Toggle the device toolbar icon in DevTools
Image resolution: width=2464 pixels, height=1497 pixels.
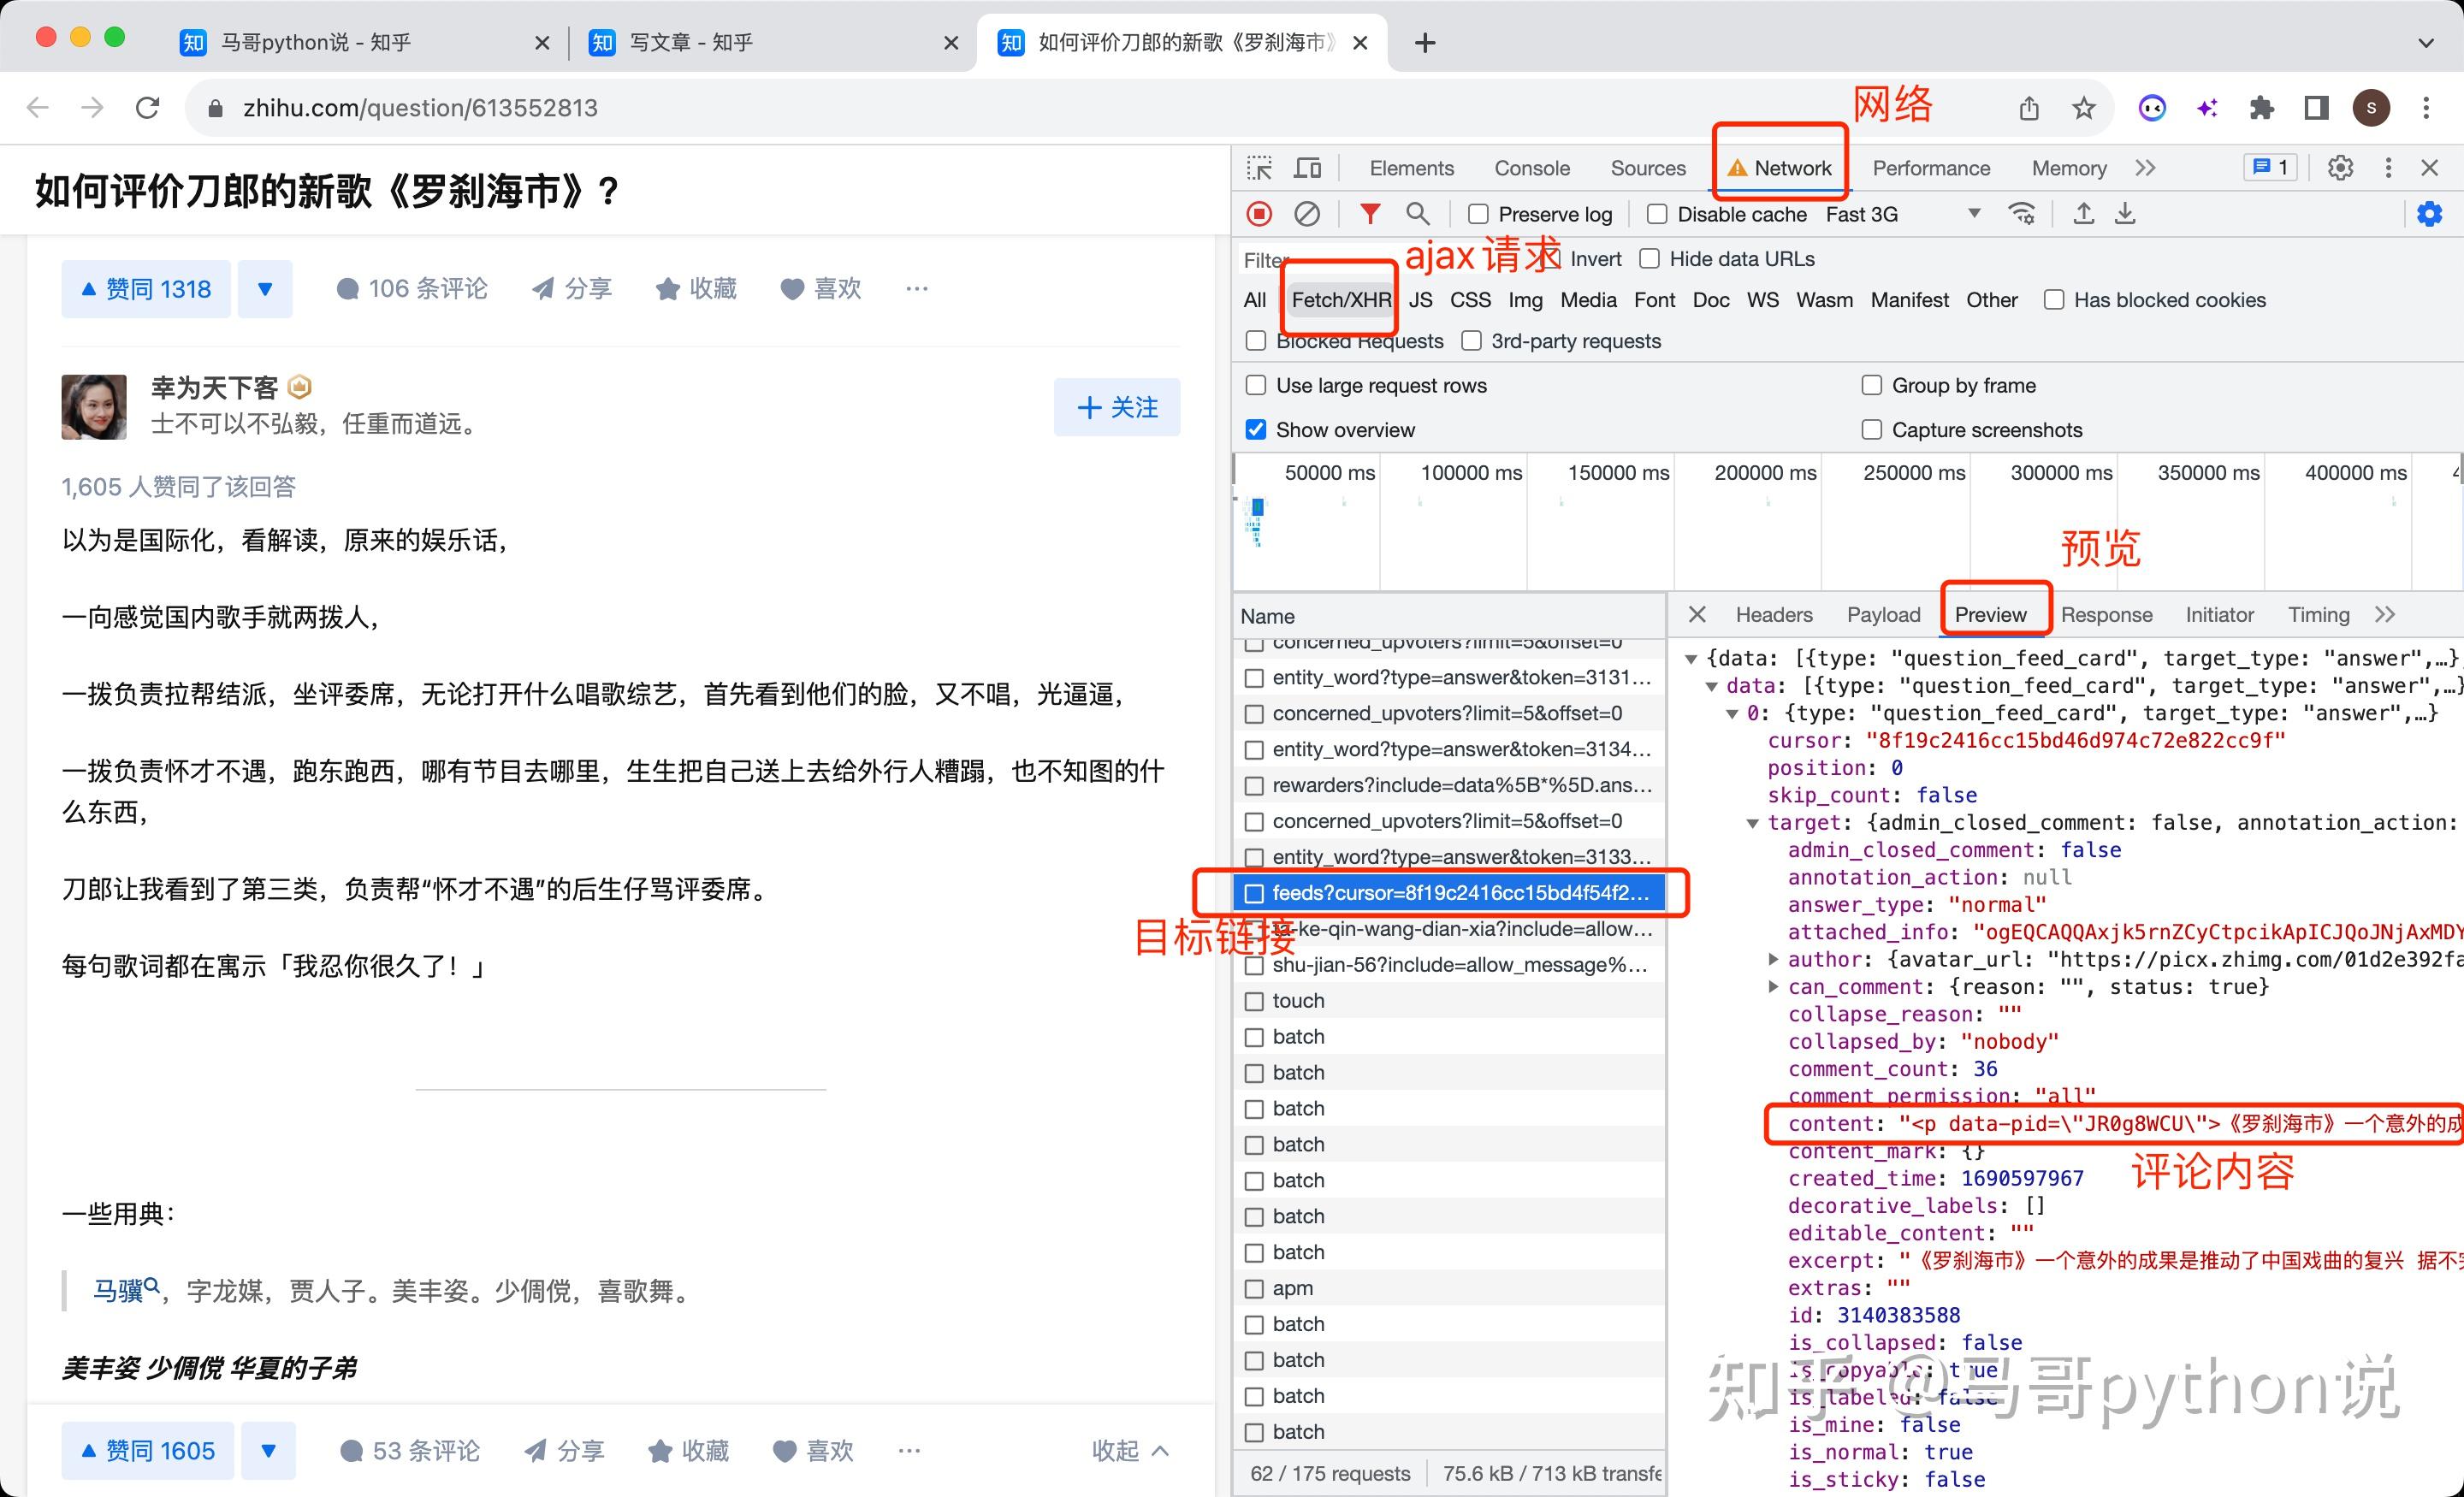pos(1307,168)
